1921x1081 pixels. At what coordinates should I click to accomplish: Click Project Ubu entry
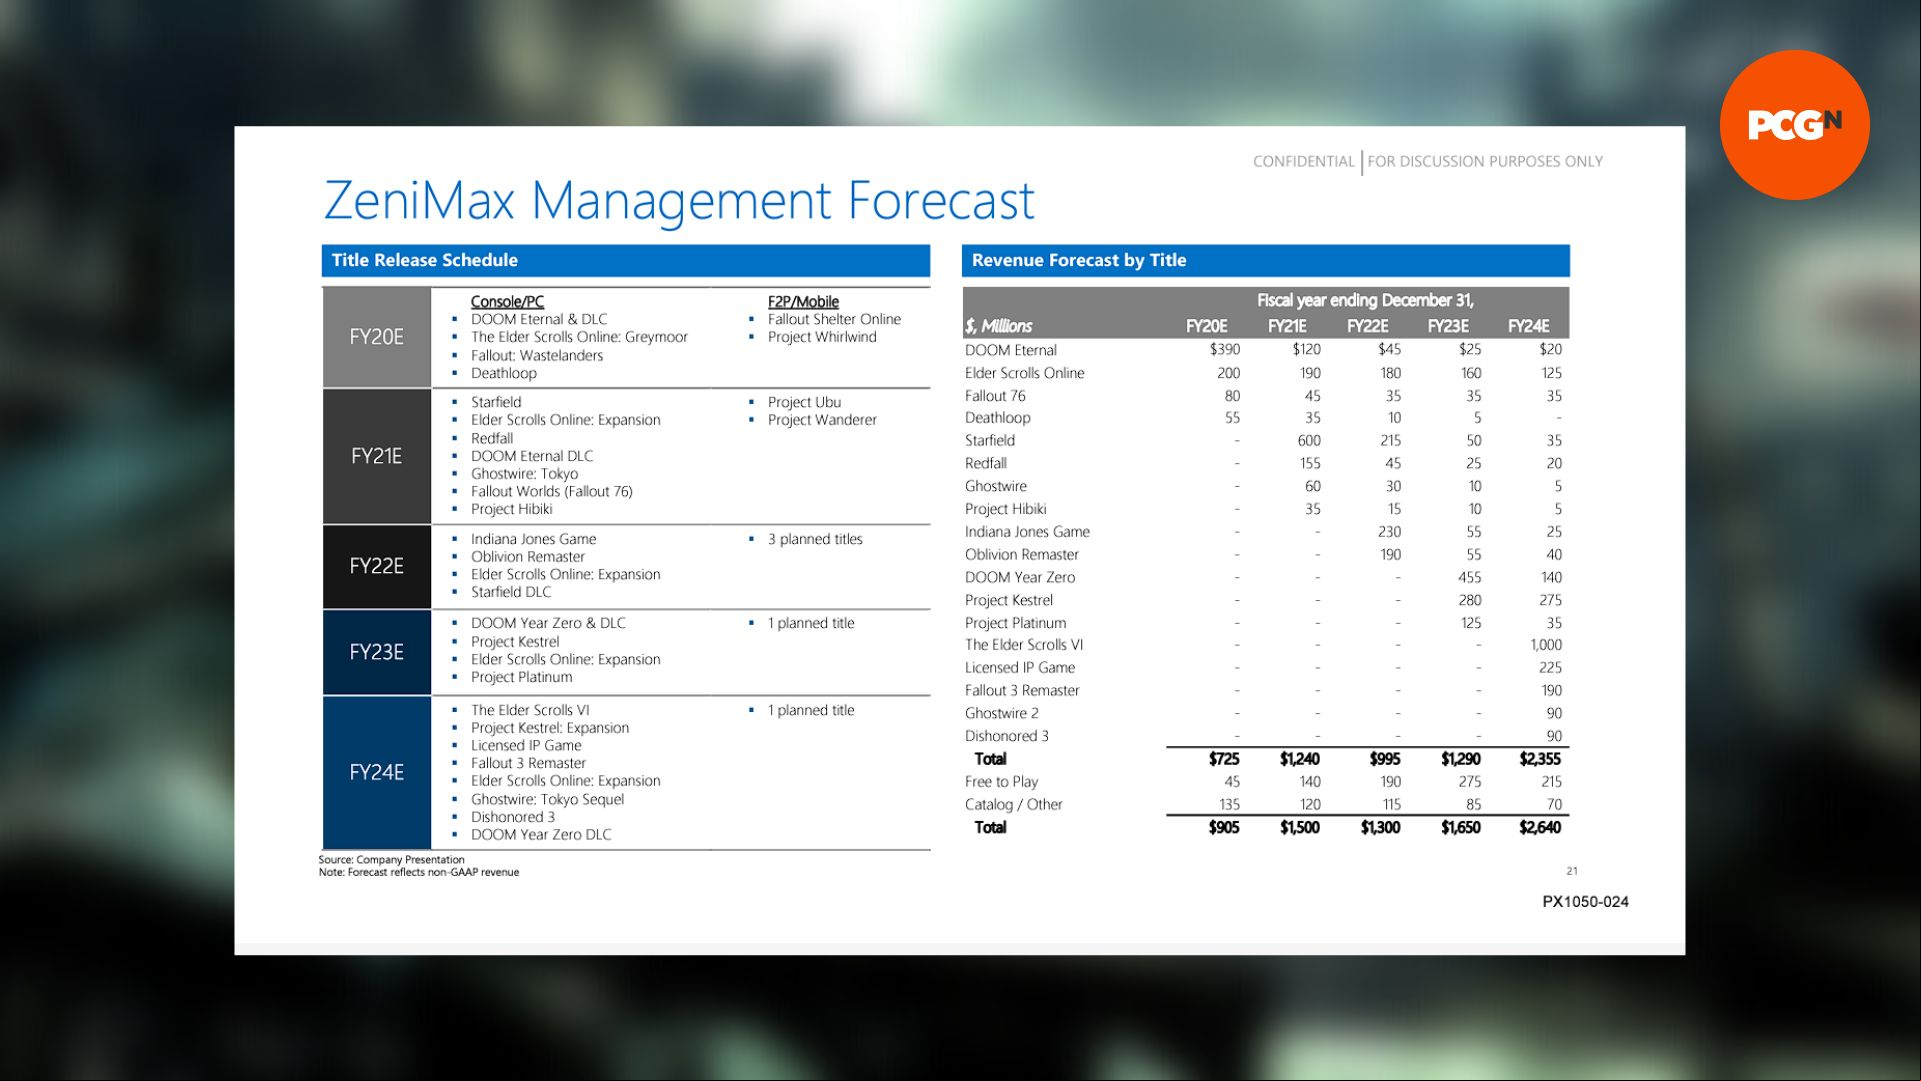(804, 402)
